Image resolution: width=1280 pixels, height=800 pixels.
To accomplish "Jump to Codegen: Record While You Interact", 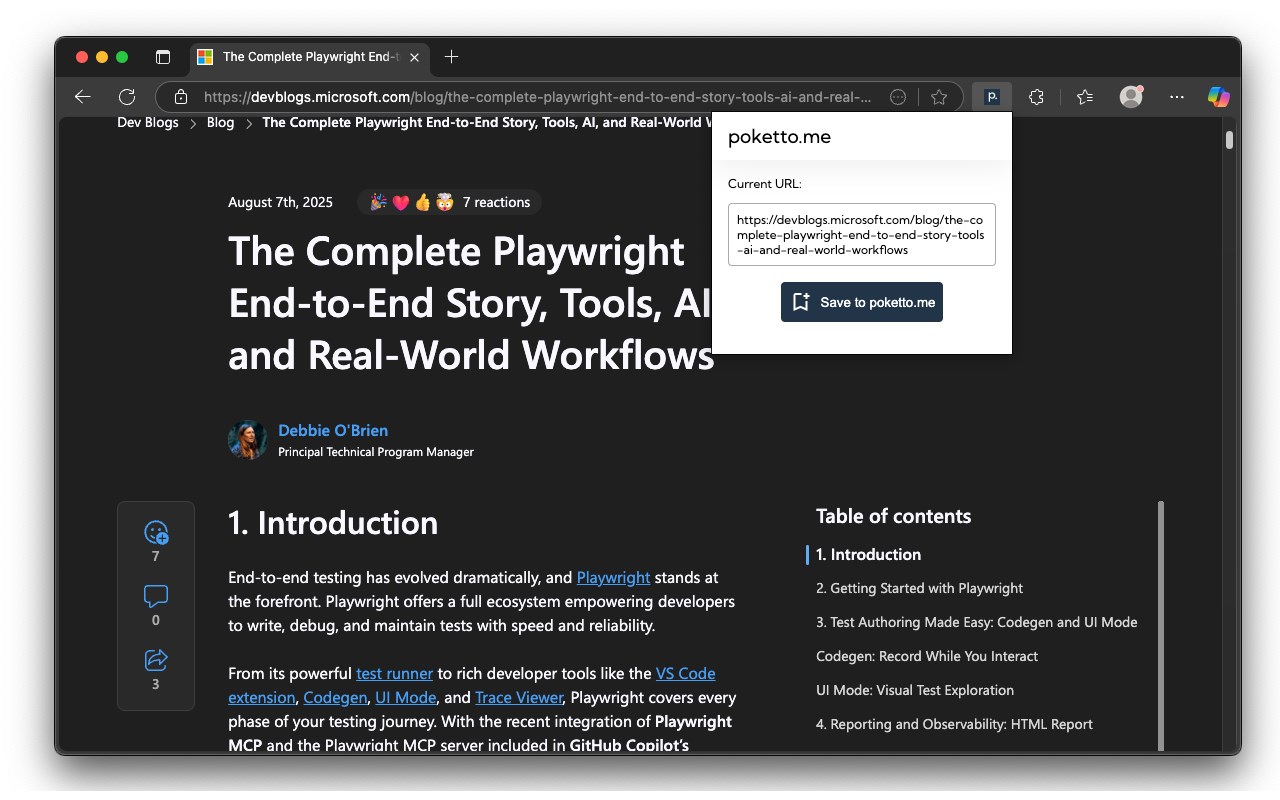I will coord(927,656).
